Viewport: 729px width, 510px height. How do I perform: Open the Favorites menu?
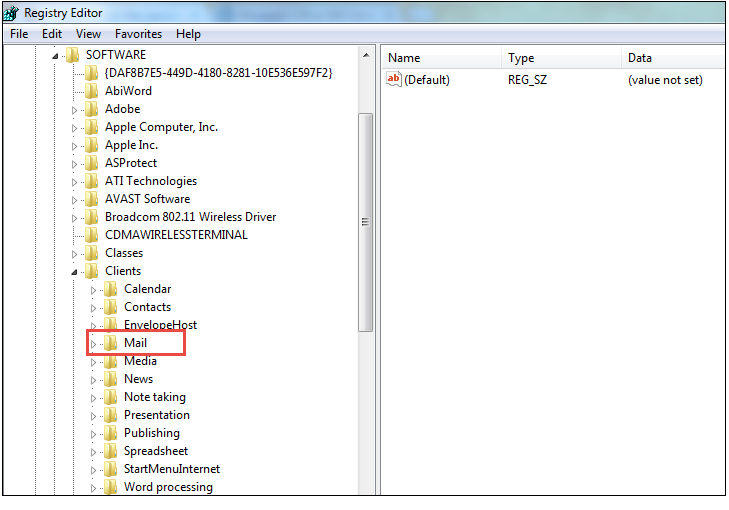coord(138,34)
